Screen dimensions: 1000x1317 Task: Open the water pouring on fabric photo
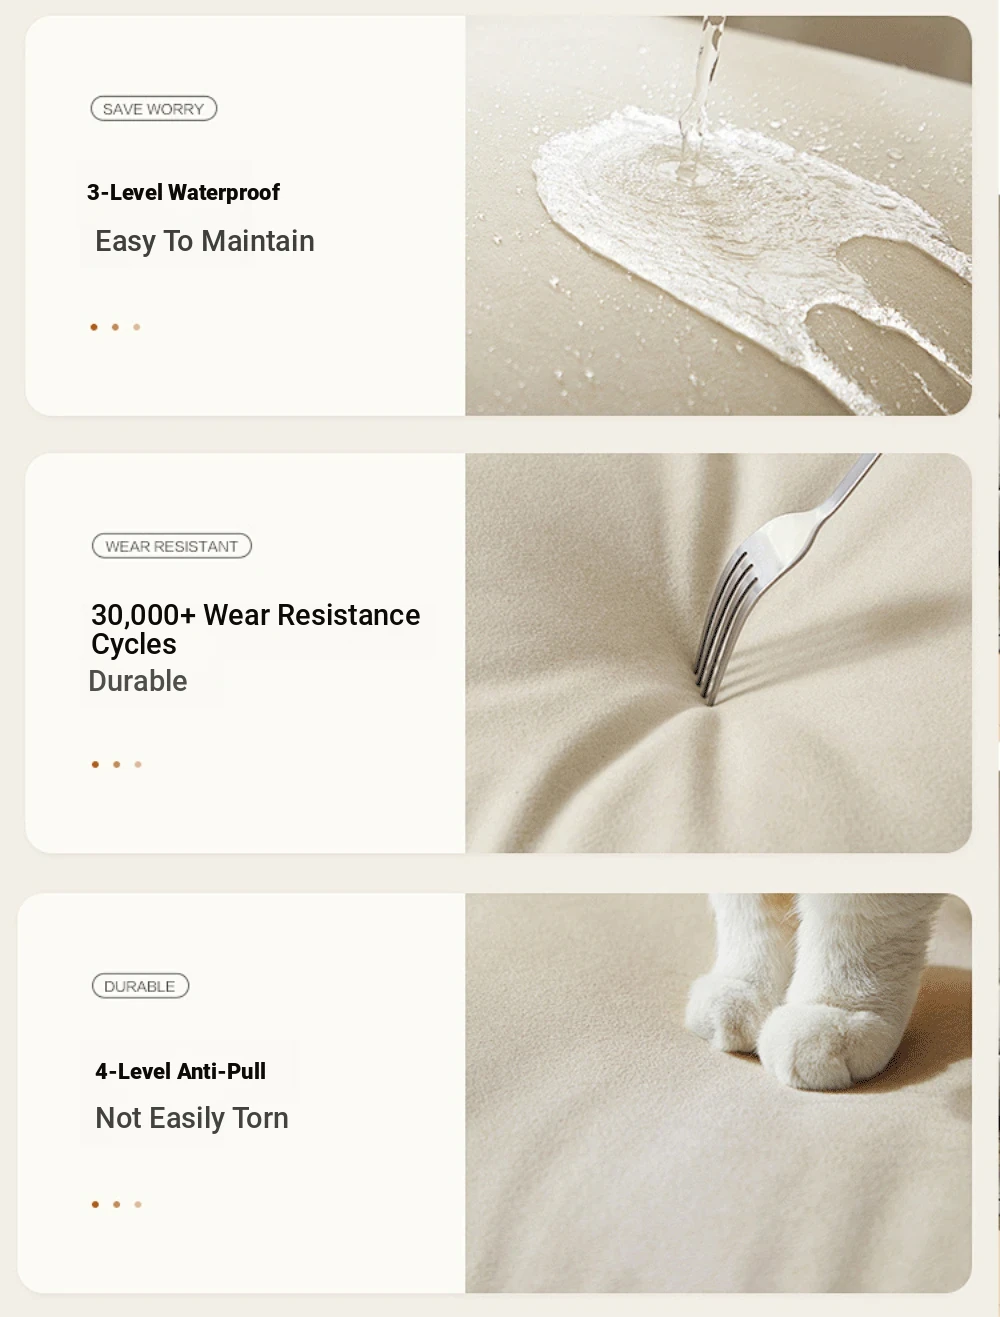pyautogui.click(x=718, y=215)
